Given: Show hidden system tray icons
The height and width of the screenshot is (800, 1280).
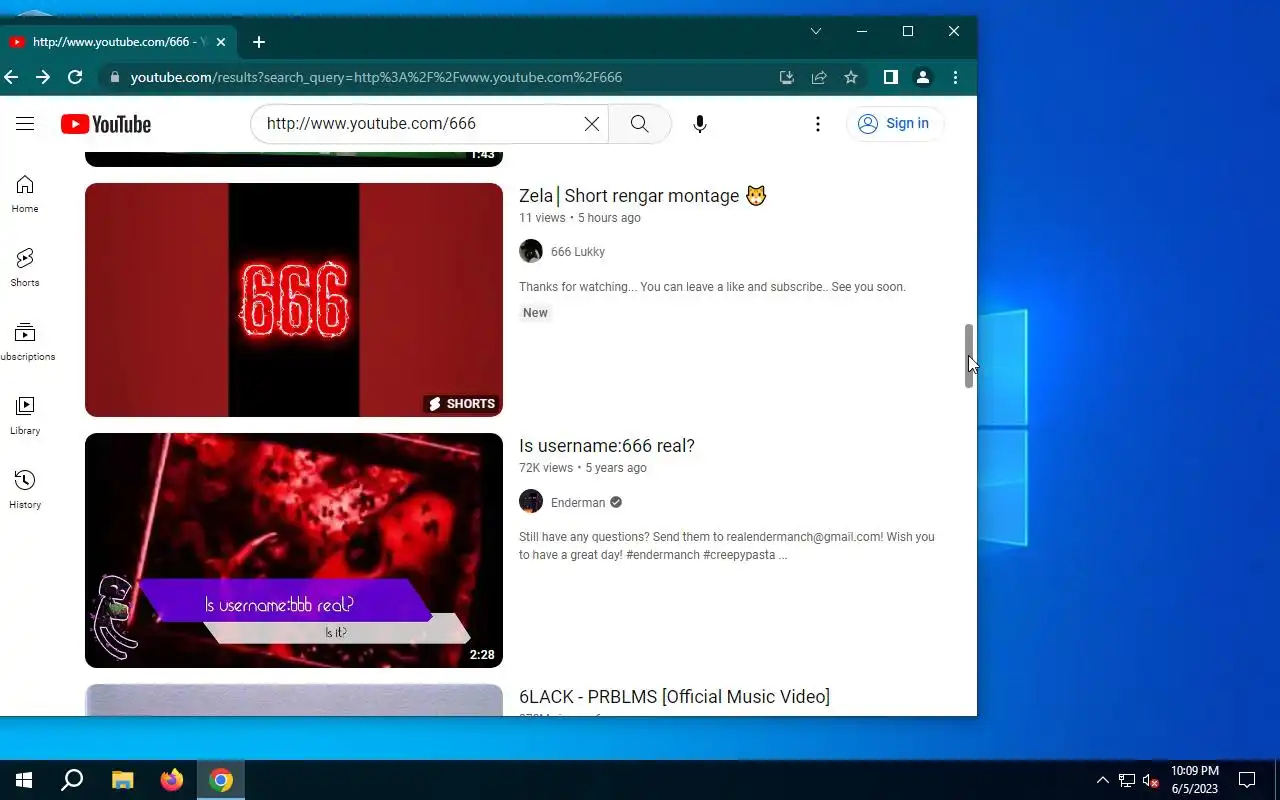Looking at the screenshot, I should click(x=1103, y=780).
